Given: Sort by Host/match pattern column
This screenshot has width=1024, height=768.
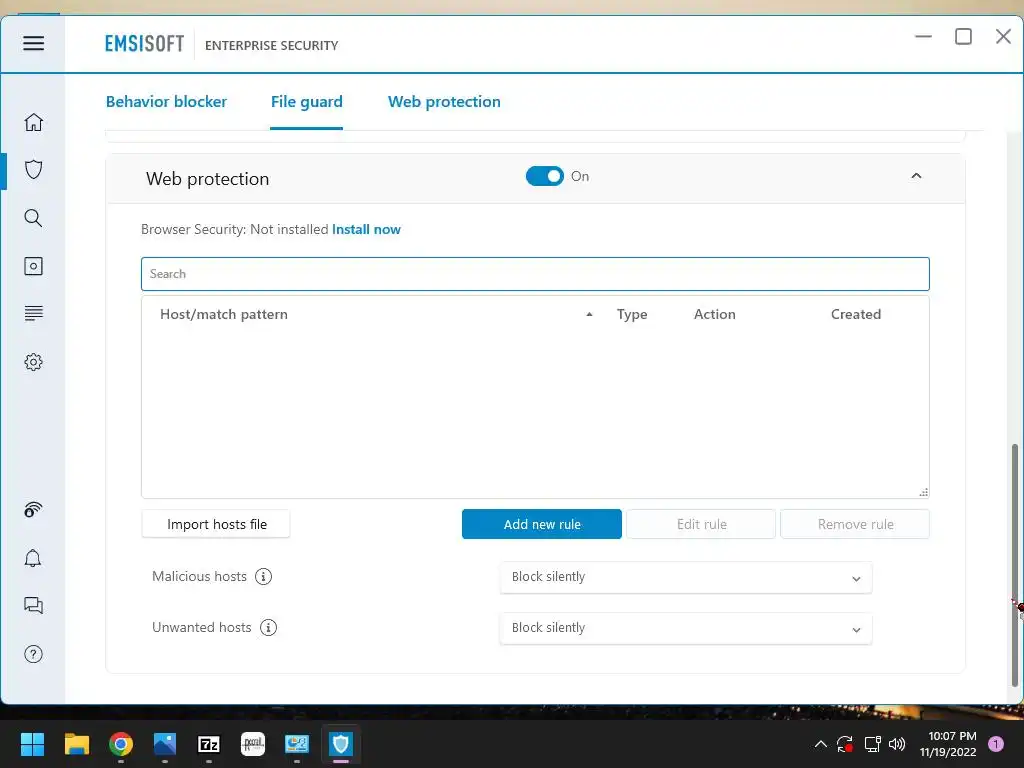Looking at the screenshot, I should (224, 314).
